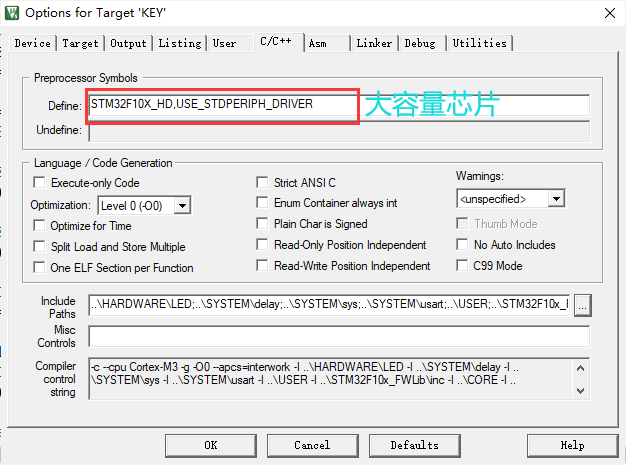Image resolution: width=626 pixels, height=465 pixels.
Task: Click the Misc Controls input field
Action: pyautogui.click(x=339, y=336)
